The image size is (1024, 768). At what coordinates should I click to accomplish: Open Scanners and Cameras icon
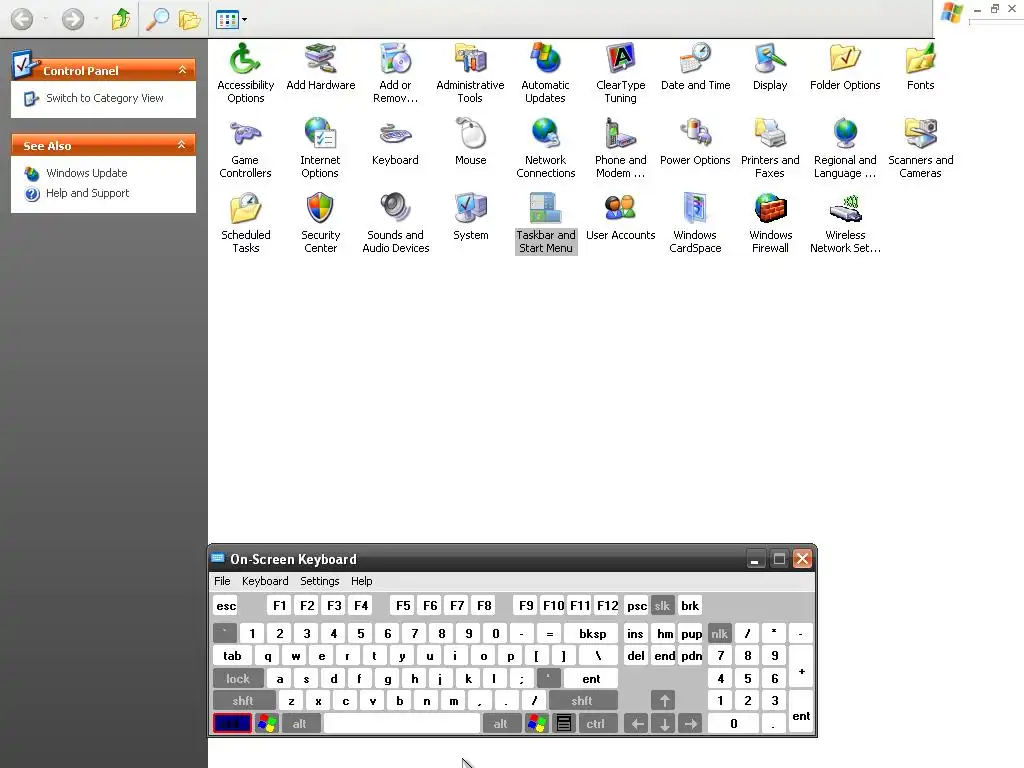click(x=920, y=148)
